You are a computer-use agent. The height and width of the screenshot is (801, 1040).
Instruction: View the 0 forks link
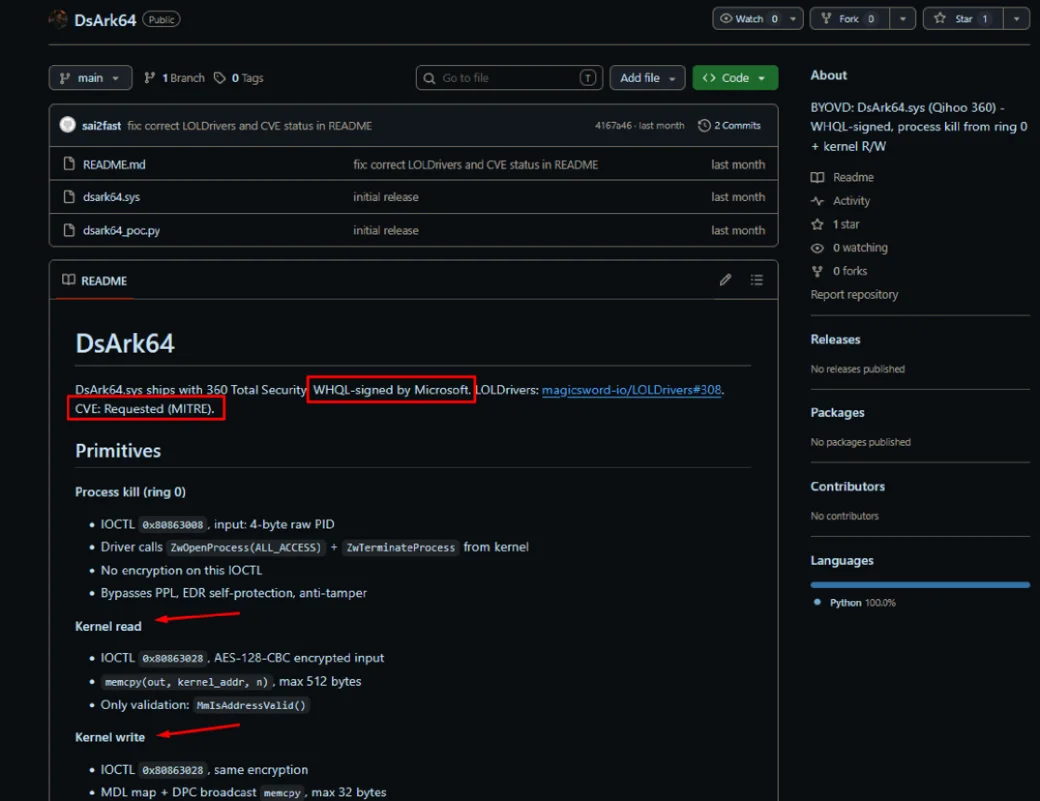pos(839,271)
